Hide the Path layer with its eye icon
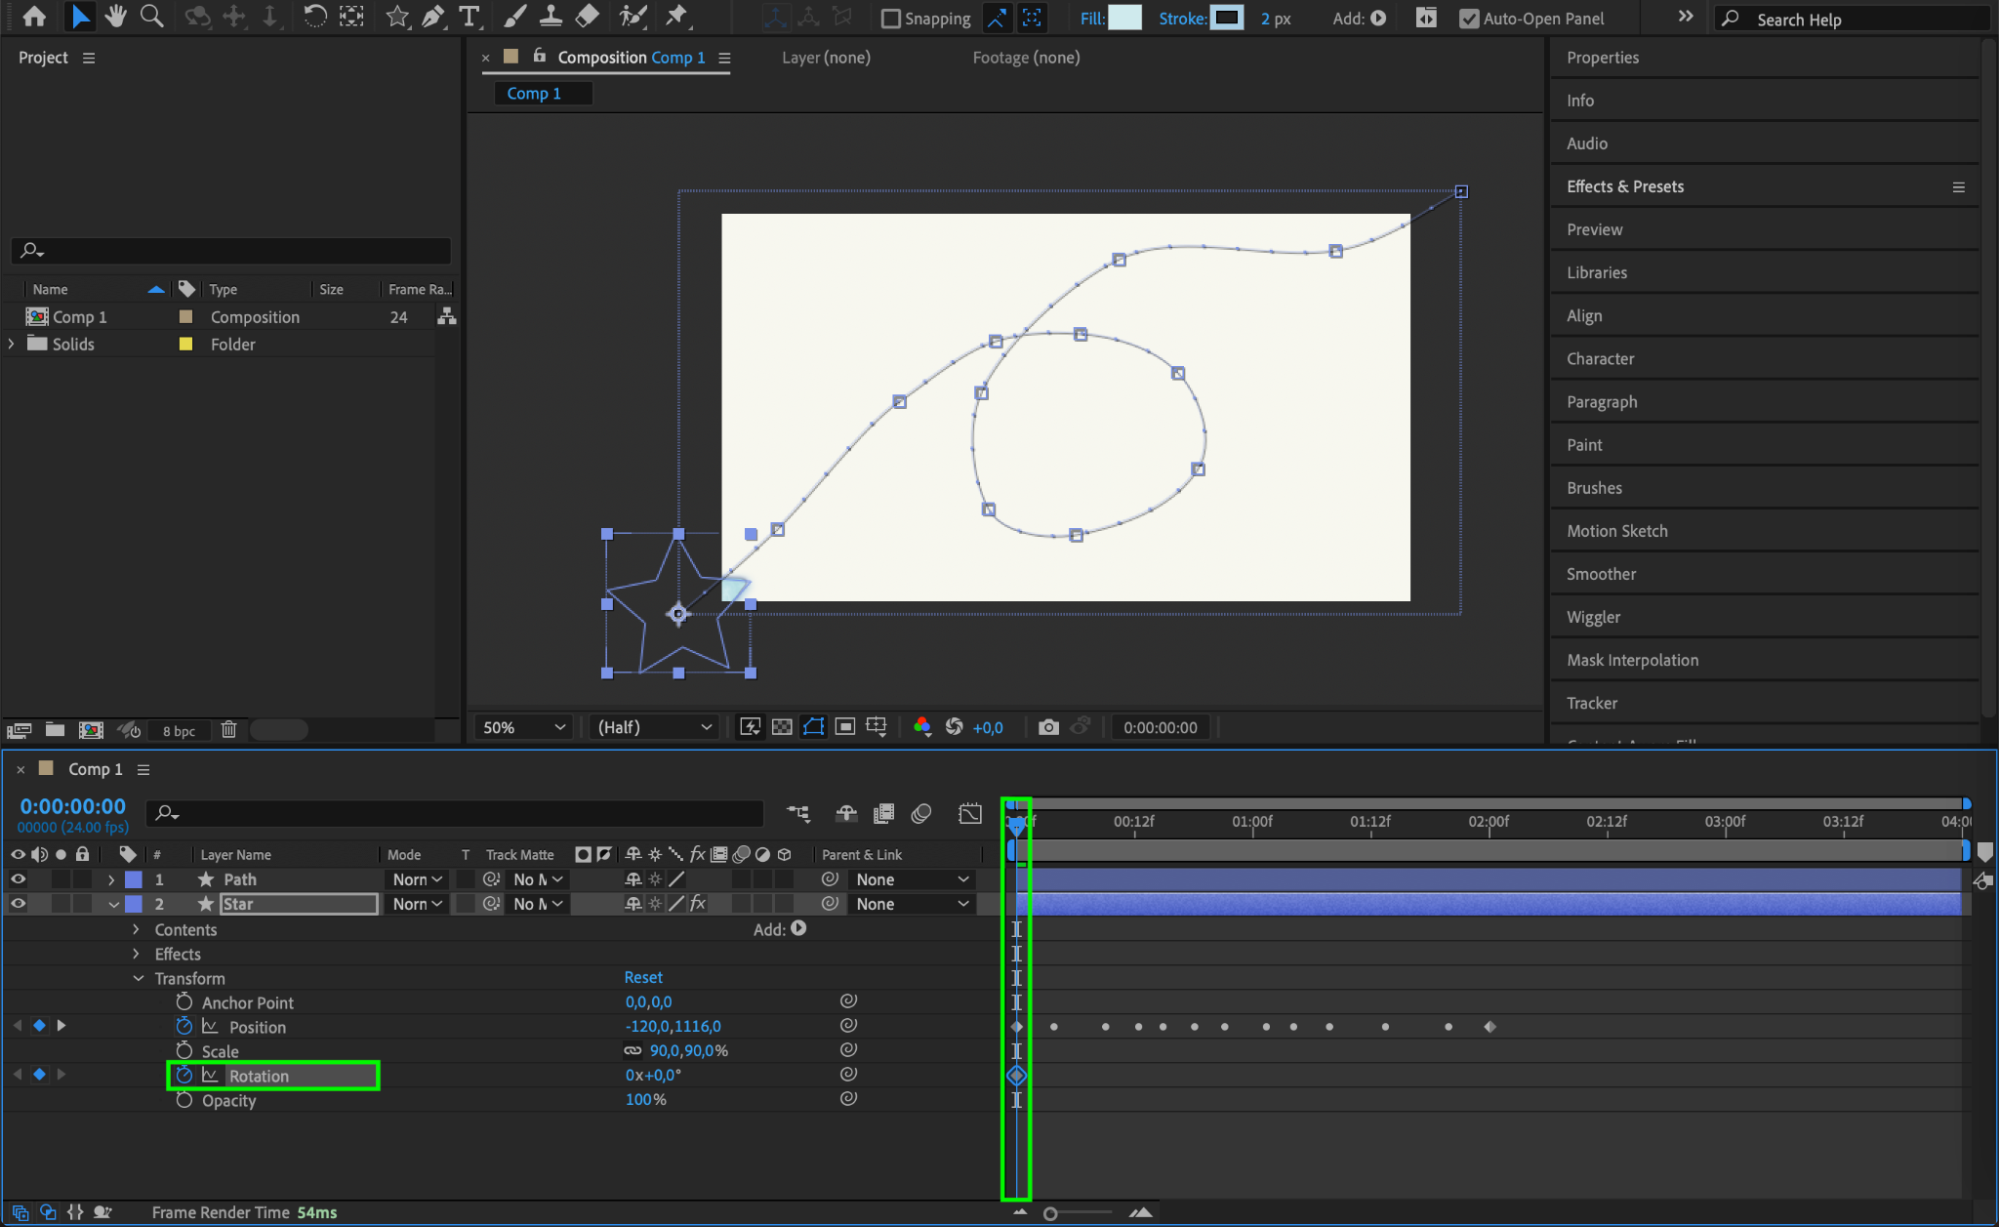 point(18,879)
